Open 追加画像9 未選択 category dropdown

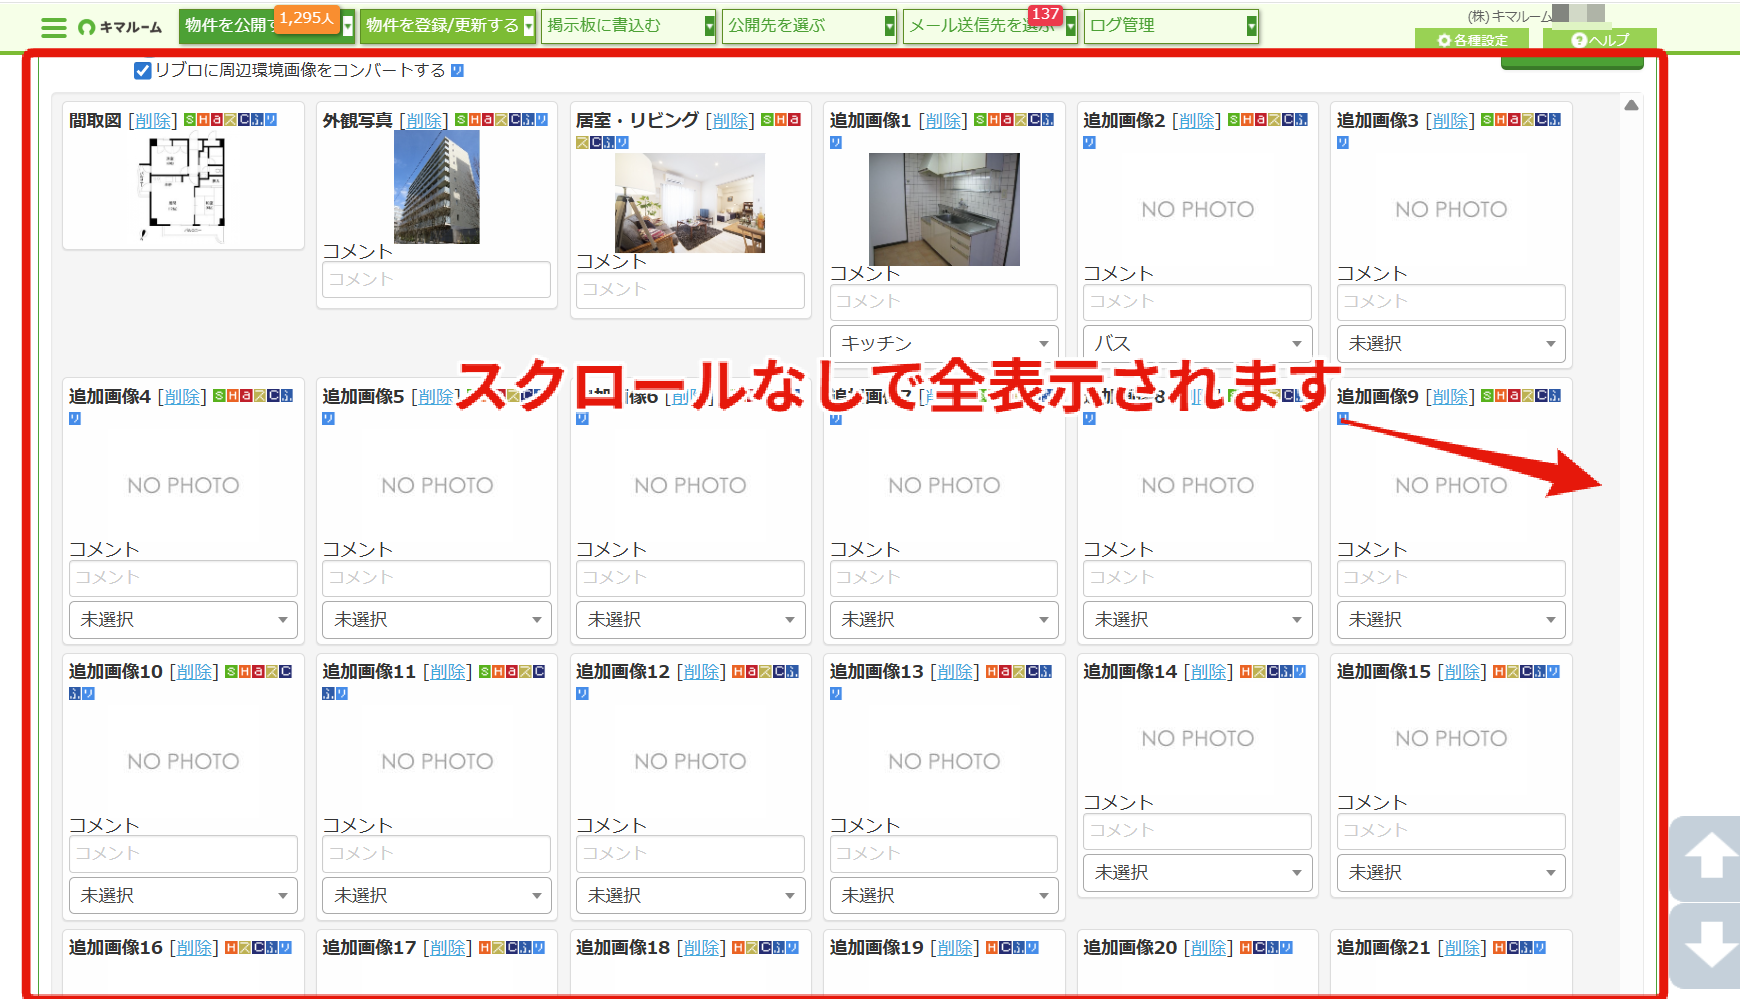pyautogui.click(x=1451, y=619)
